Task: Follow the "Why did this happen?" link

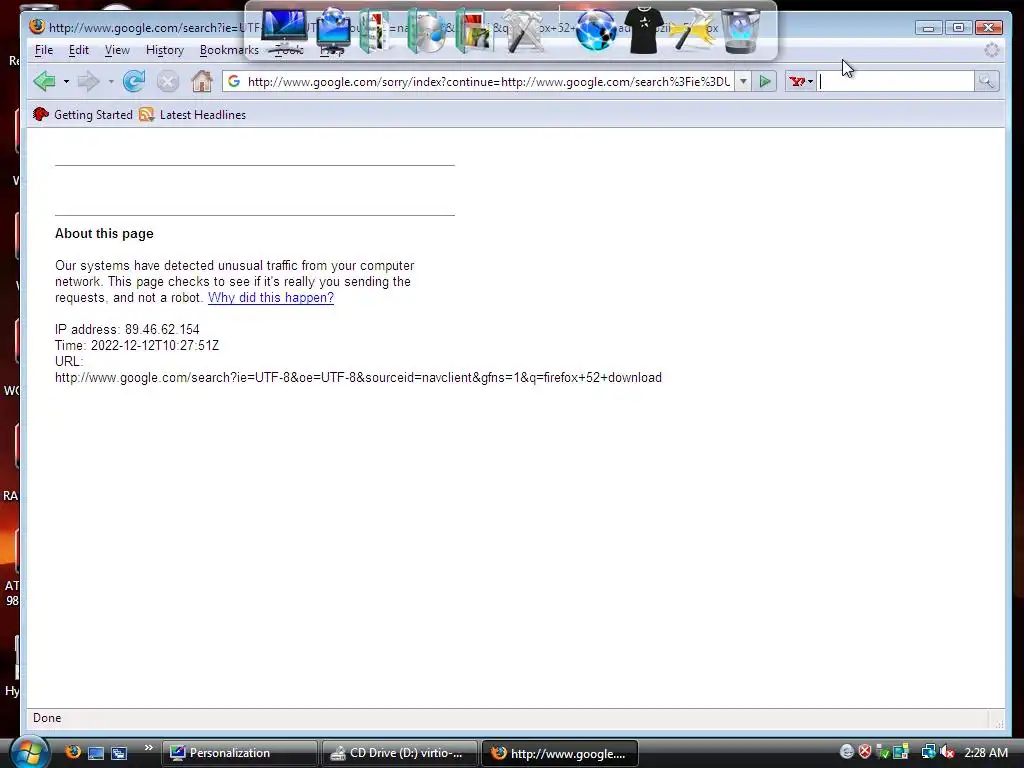Action: [271, 298]
